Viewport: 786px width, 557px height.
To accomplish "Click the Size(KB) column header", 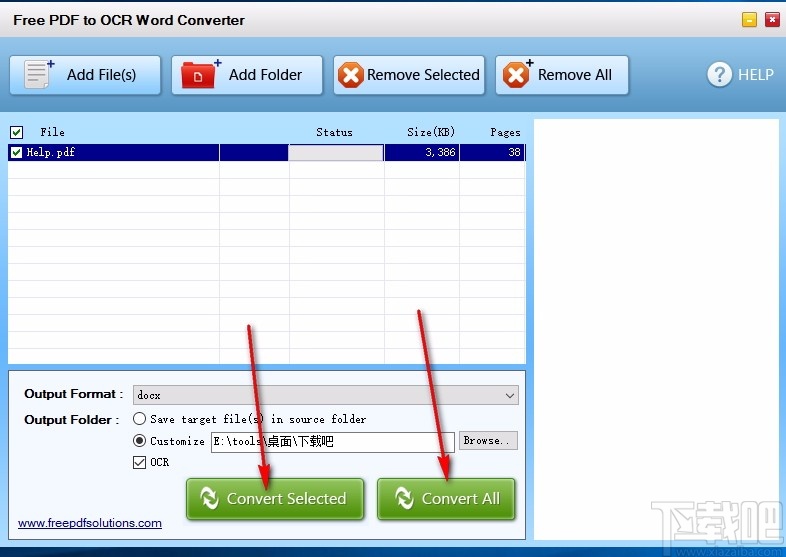I will [431, 132].
